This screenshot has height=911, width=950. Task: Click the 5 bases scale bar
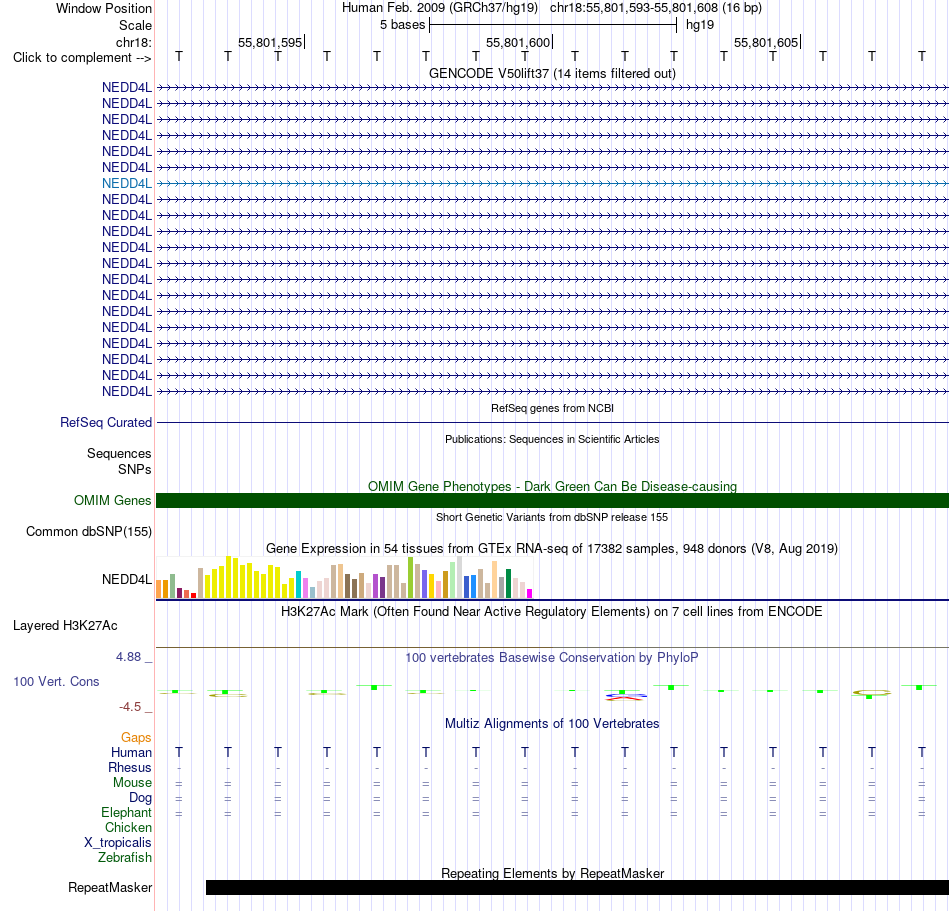tap(553, 25)
